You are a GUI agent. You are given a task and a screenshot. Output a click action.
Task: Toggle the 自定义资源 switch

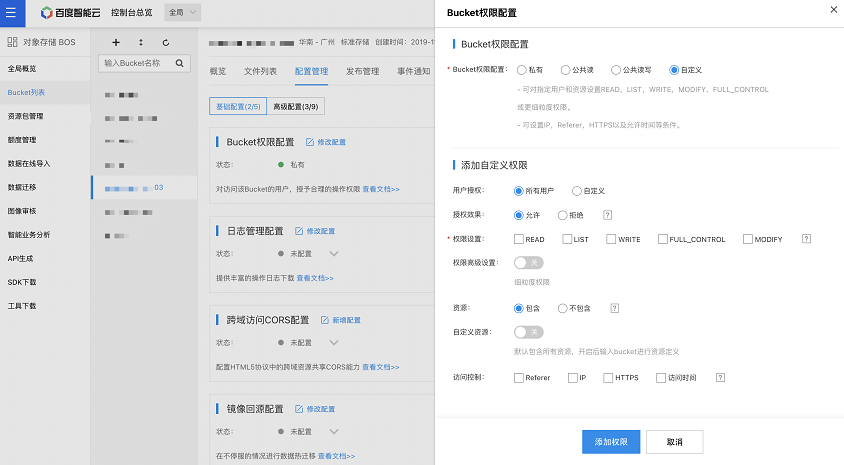click(x=529, y=332)
